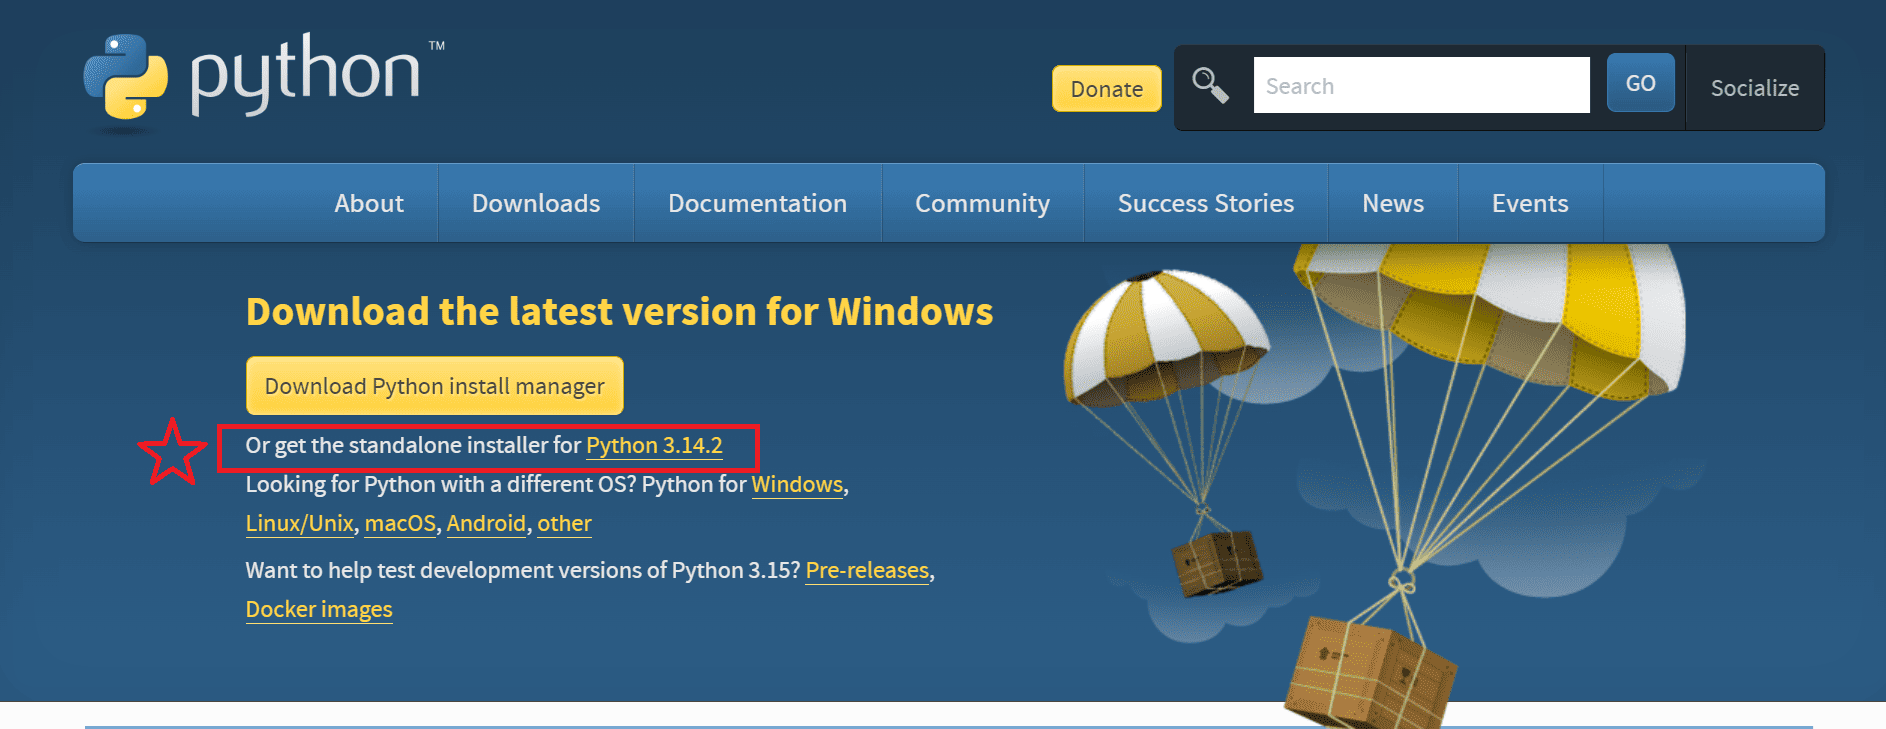Open the Socialize menu
The height and width of the screenshot is (729, 1886).
point(1754,88)
